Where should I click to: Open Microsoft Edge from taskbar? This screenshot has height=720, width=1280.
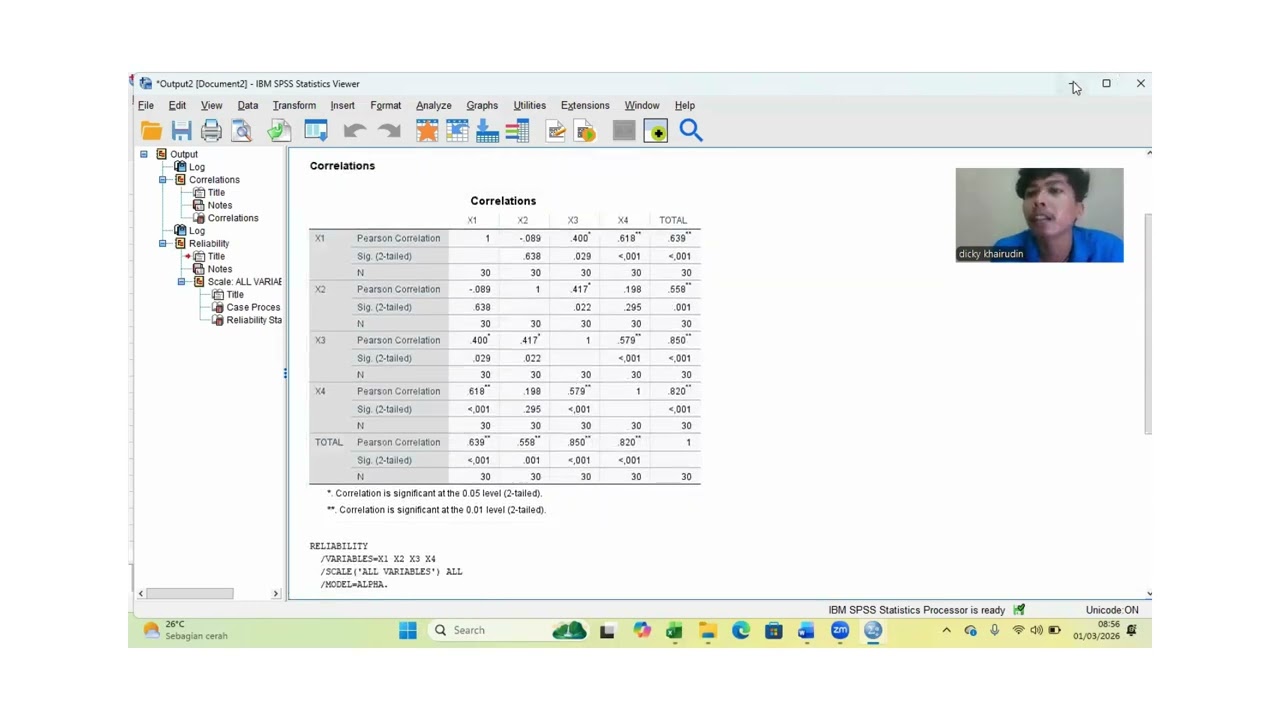tap(741, 630)
